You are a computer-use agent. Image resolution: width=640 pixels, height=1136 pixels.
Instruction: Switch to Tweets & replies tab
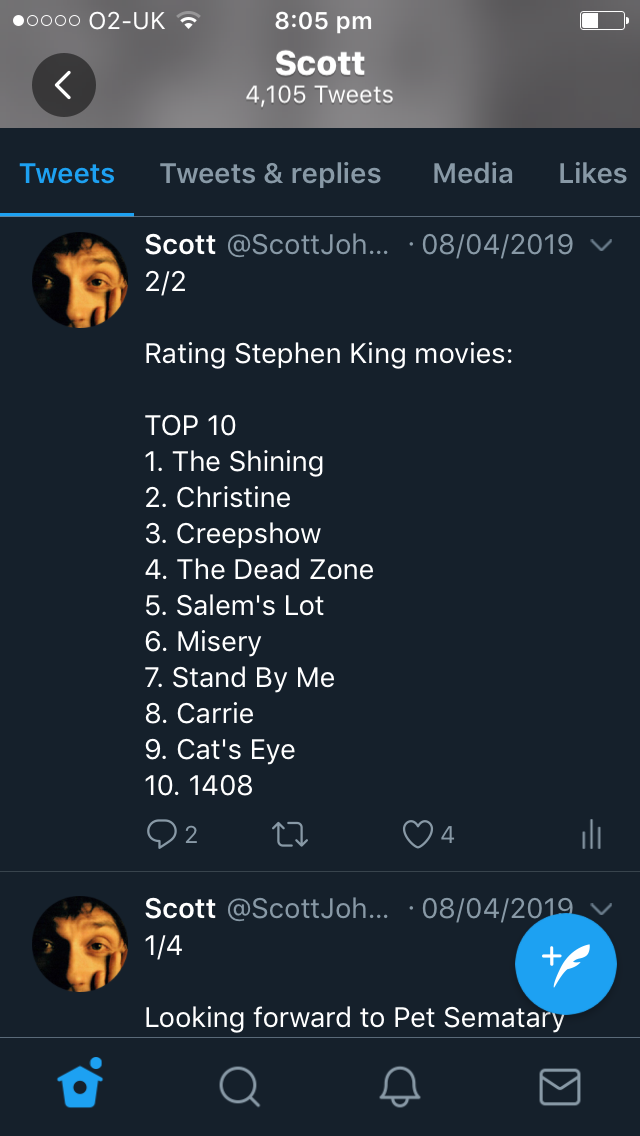(x=270, y=174)
